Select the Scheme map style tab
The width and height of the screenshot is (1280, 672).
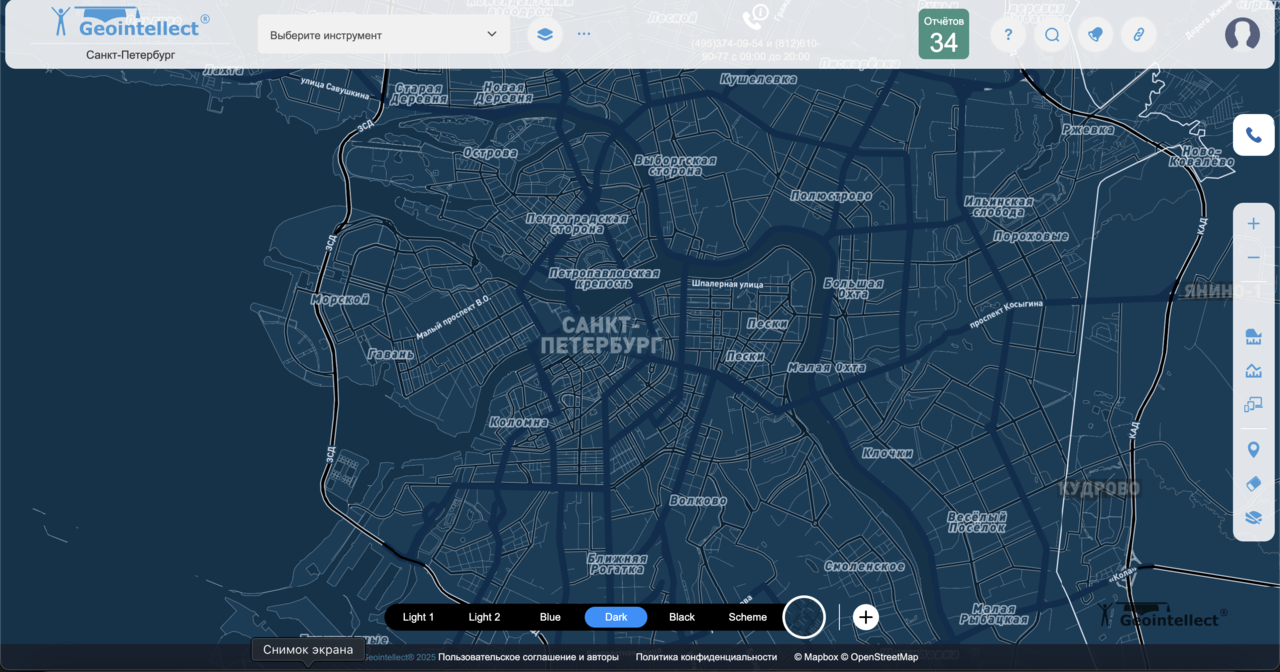747,617
